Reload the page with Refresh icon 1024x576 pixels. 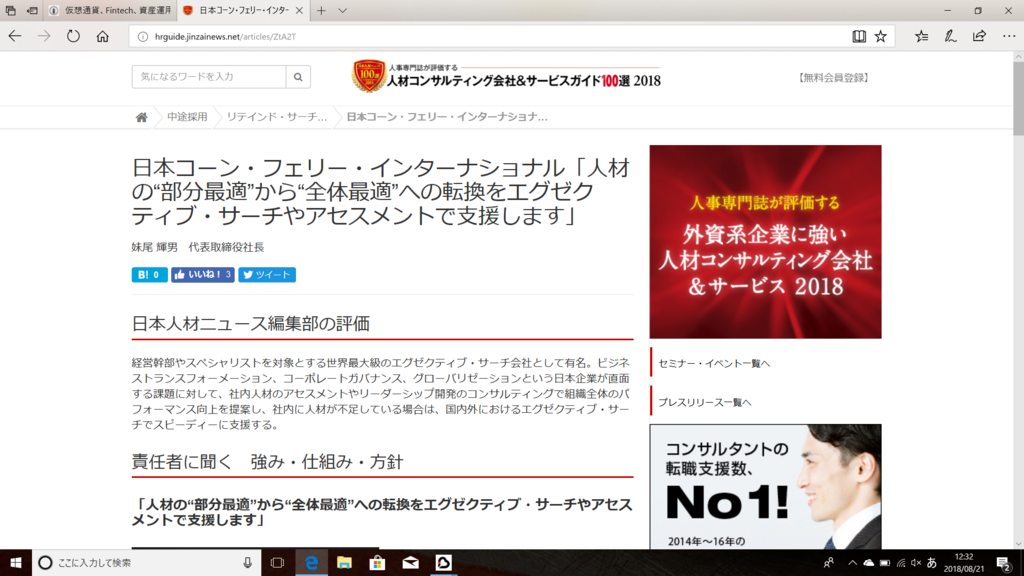tap(73, 37)
